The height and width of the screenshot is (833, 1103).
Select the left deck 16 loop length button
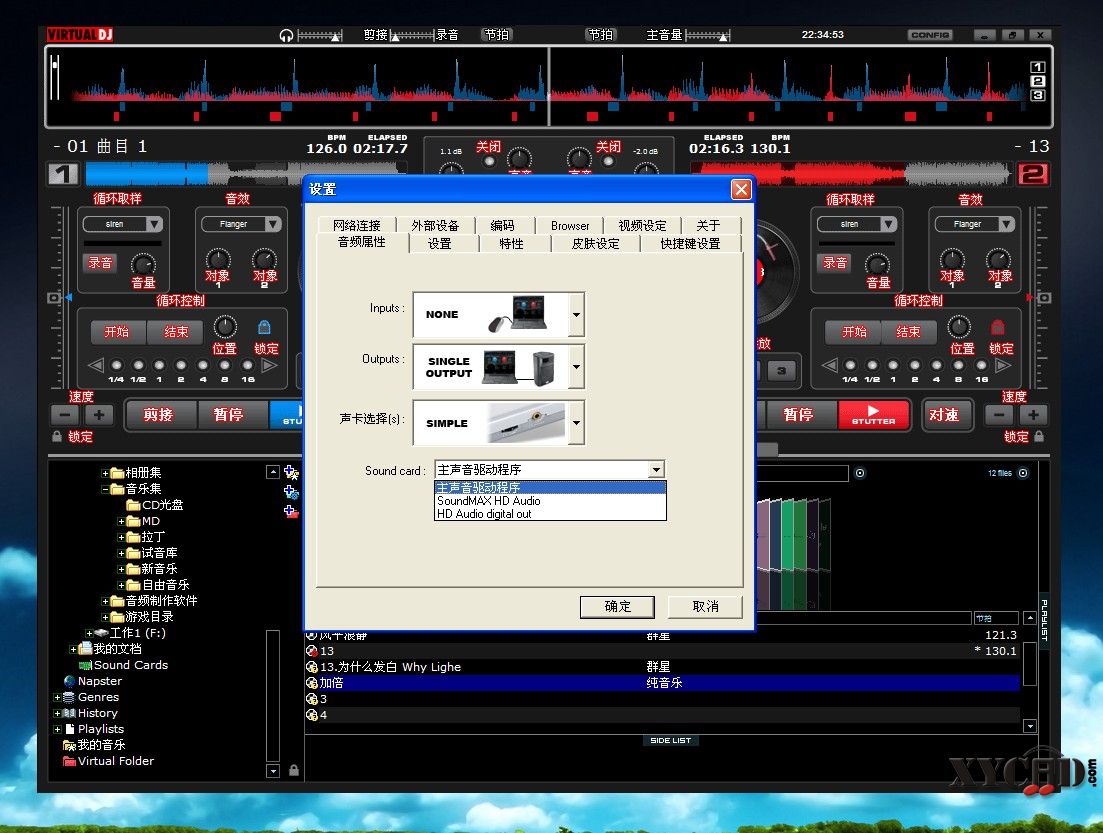[x=248, y=365]
